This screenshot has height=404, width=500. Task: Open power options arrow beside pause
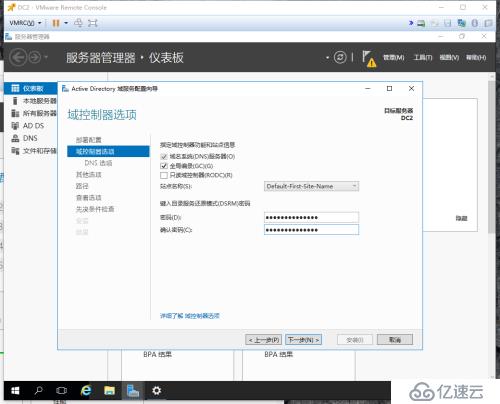[66, 23]
